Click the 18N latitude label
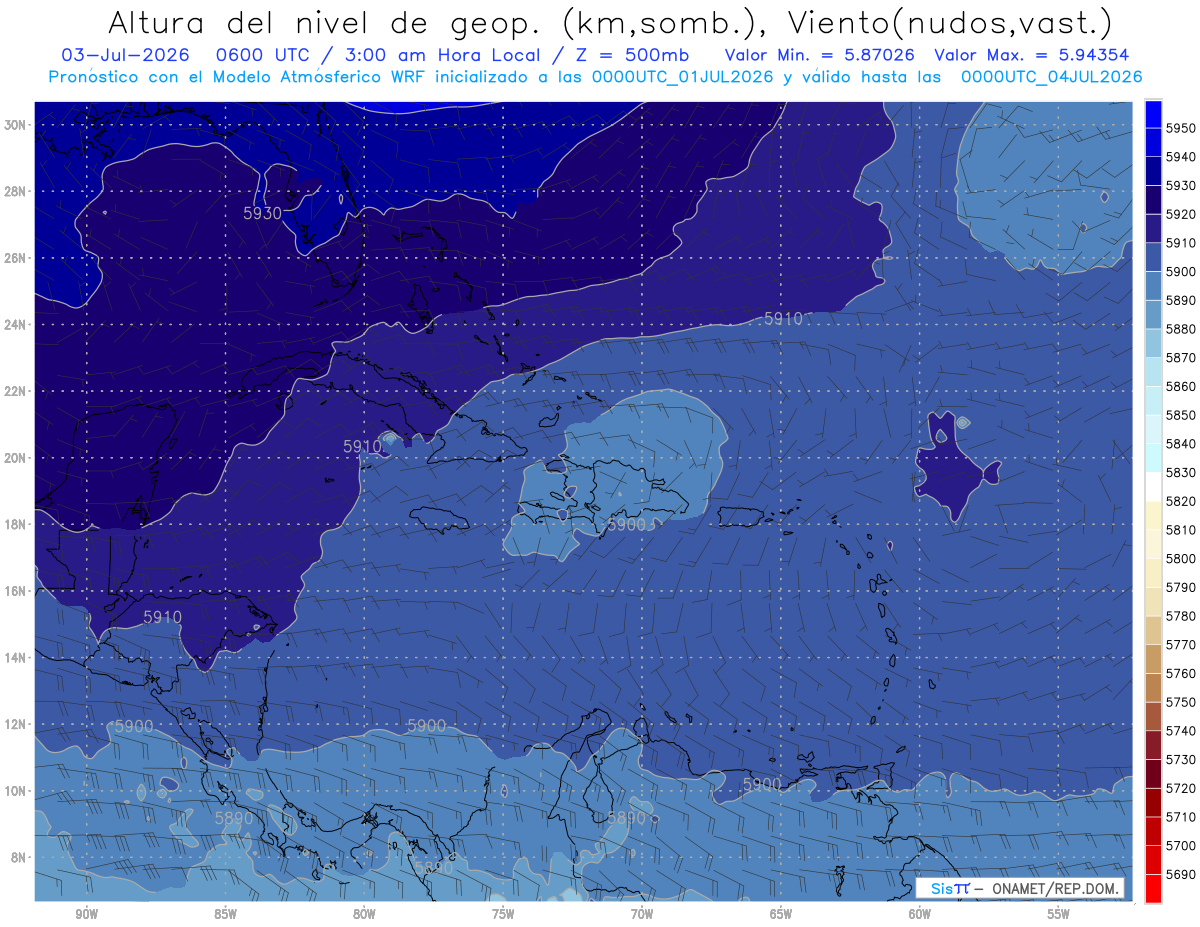The width and height of the screenshot is (1200, 927). pos(17,525)
